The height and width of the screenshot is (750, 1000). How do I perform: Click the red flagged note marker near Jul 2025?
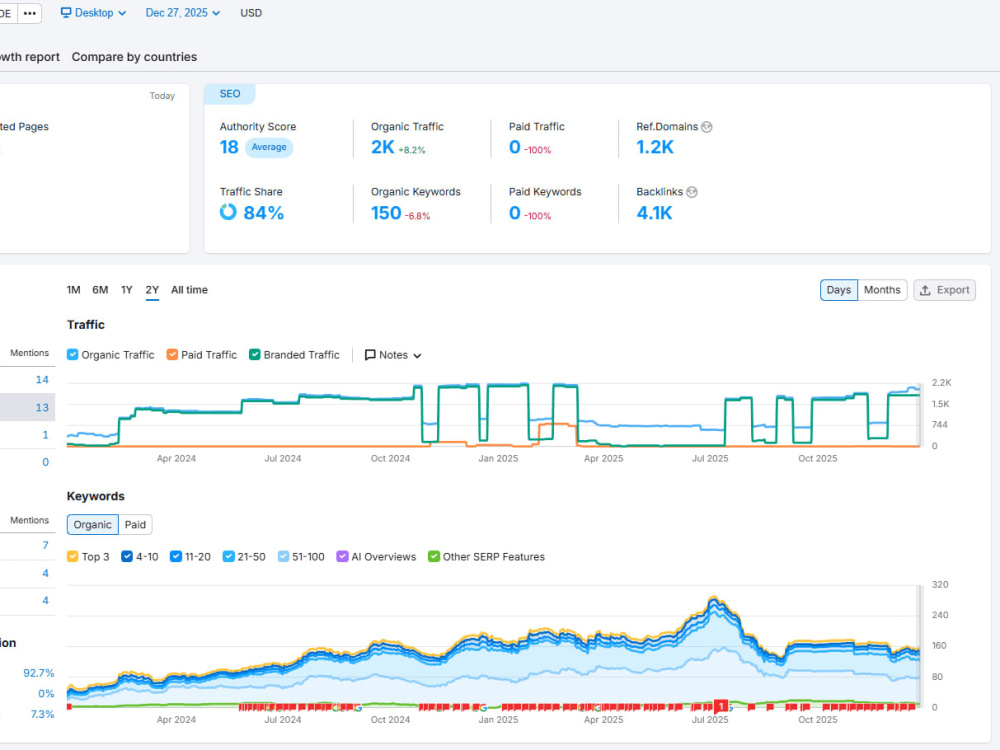[x=721, y=705]
